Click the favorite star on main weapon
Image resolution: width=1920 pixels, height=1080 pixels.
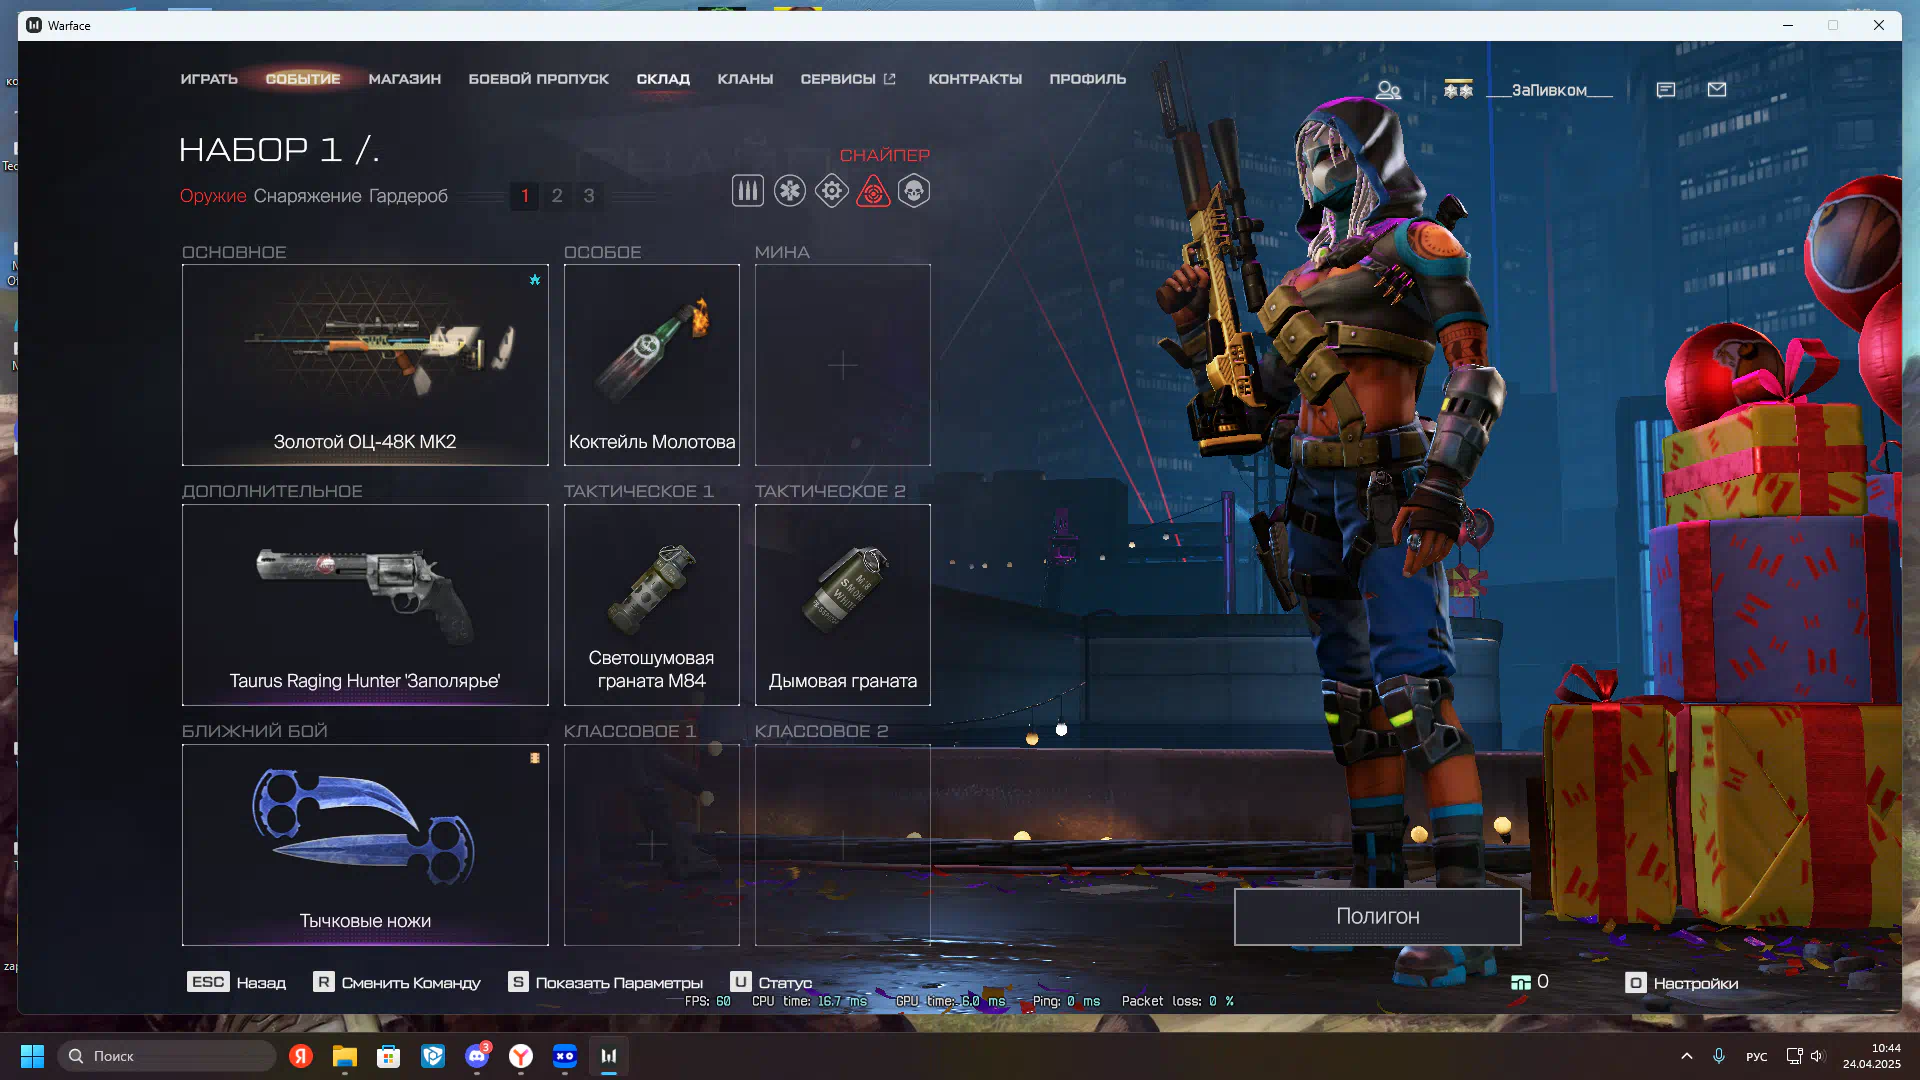coord(535,280)
